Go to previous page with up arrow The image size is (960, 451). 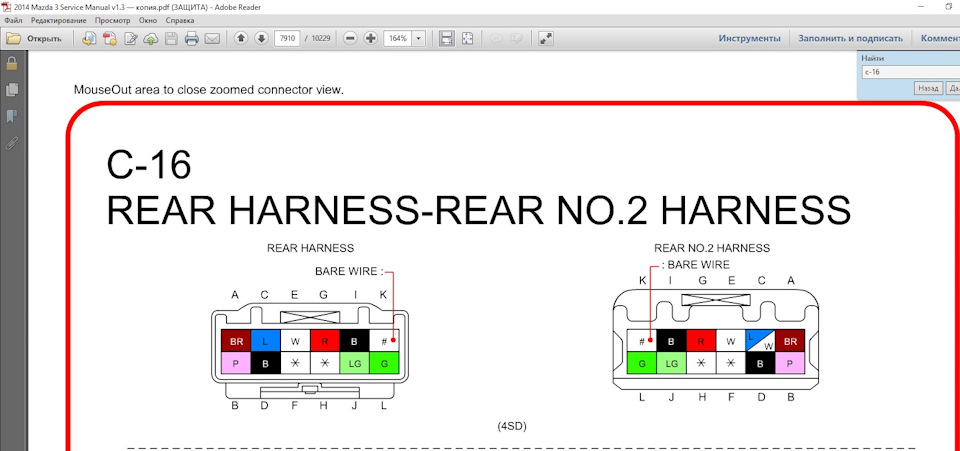tap(241, 39)
